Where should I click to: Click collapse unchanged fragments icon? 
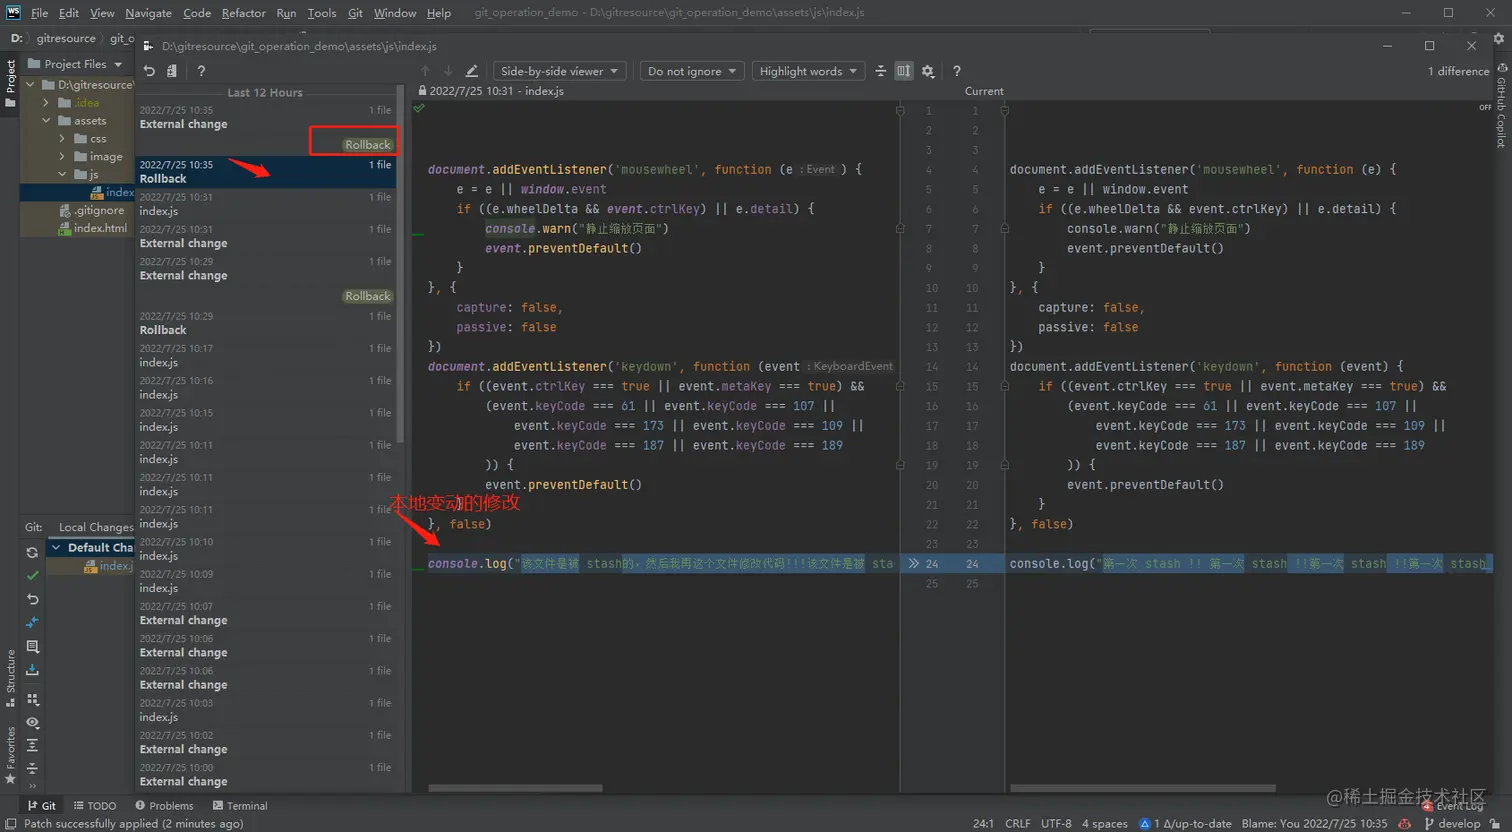tap(880, 71)
